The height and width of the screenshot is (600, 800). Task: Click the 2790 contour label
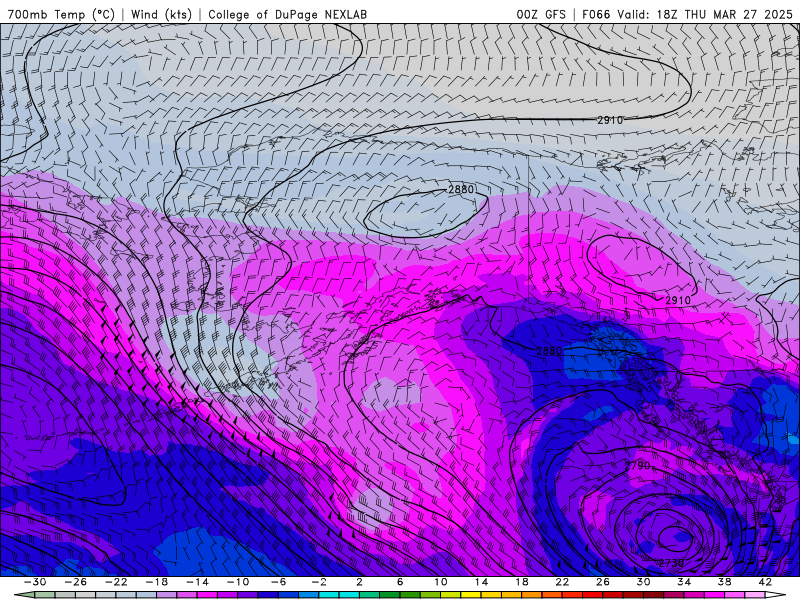(637, 465)
